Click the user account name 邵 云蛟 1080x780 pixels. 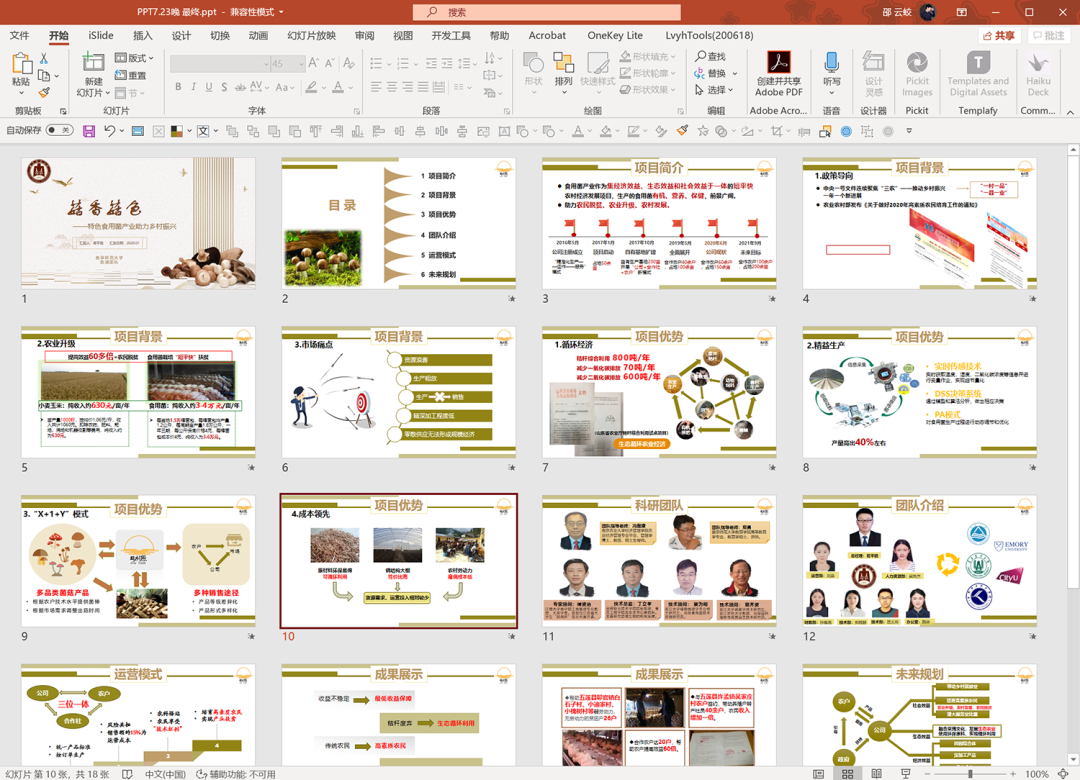click(x=897, y=12)
